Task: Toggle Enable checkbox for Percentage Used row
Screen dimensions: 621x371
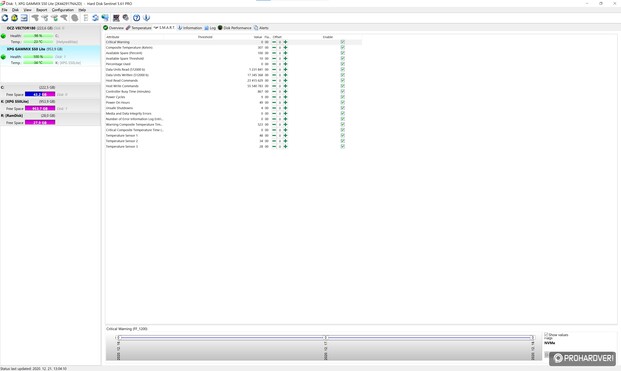Action: point(343,64)
